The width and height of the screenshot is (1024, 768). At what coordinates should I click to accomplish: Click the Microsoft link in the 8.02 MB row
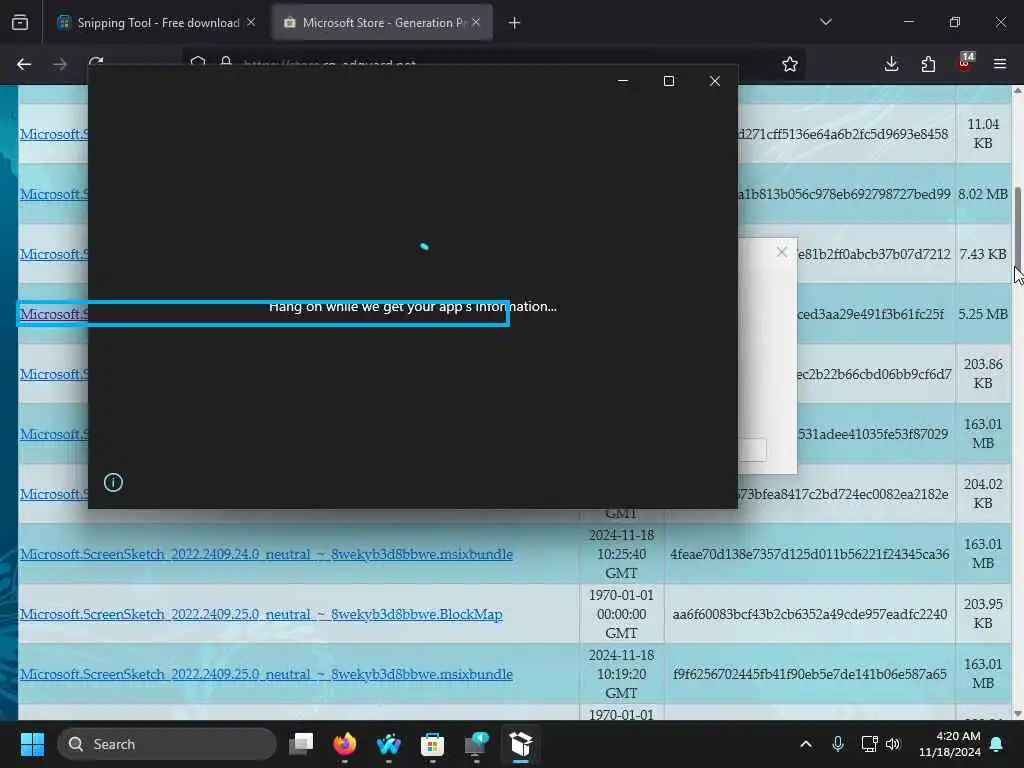[x=54, y=194]
